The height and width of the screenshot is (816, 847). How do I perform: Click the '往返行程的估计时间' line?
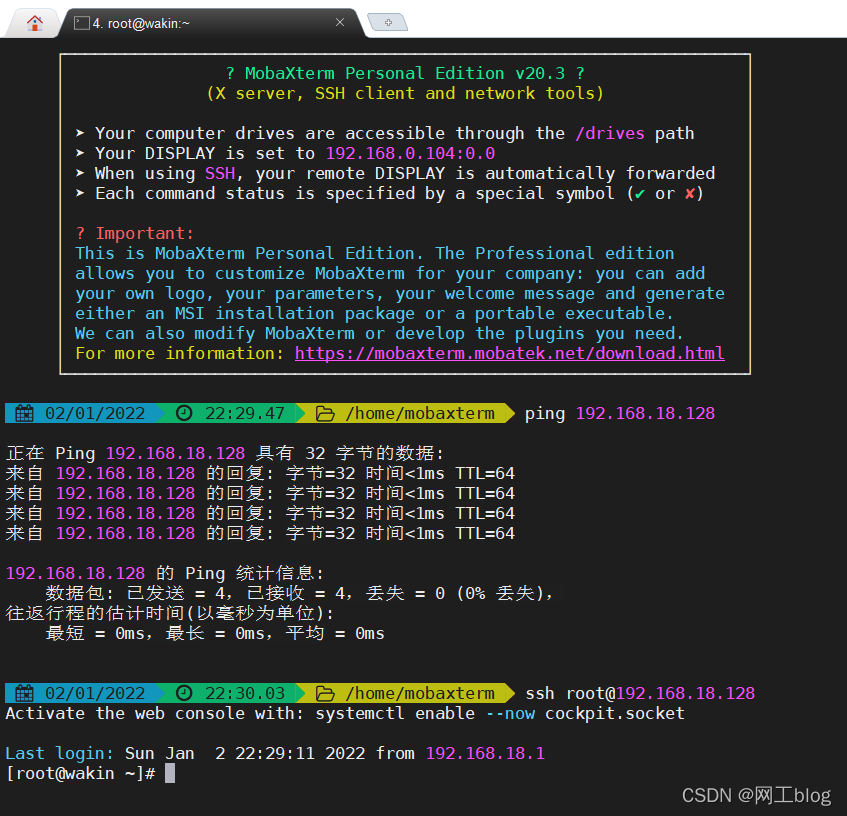(170, 613)
